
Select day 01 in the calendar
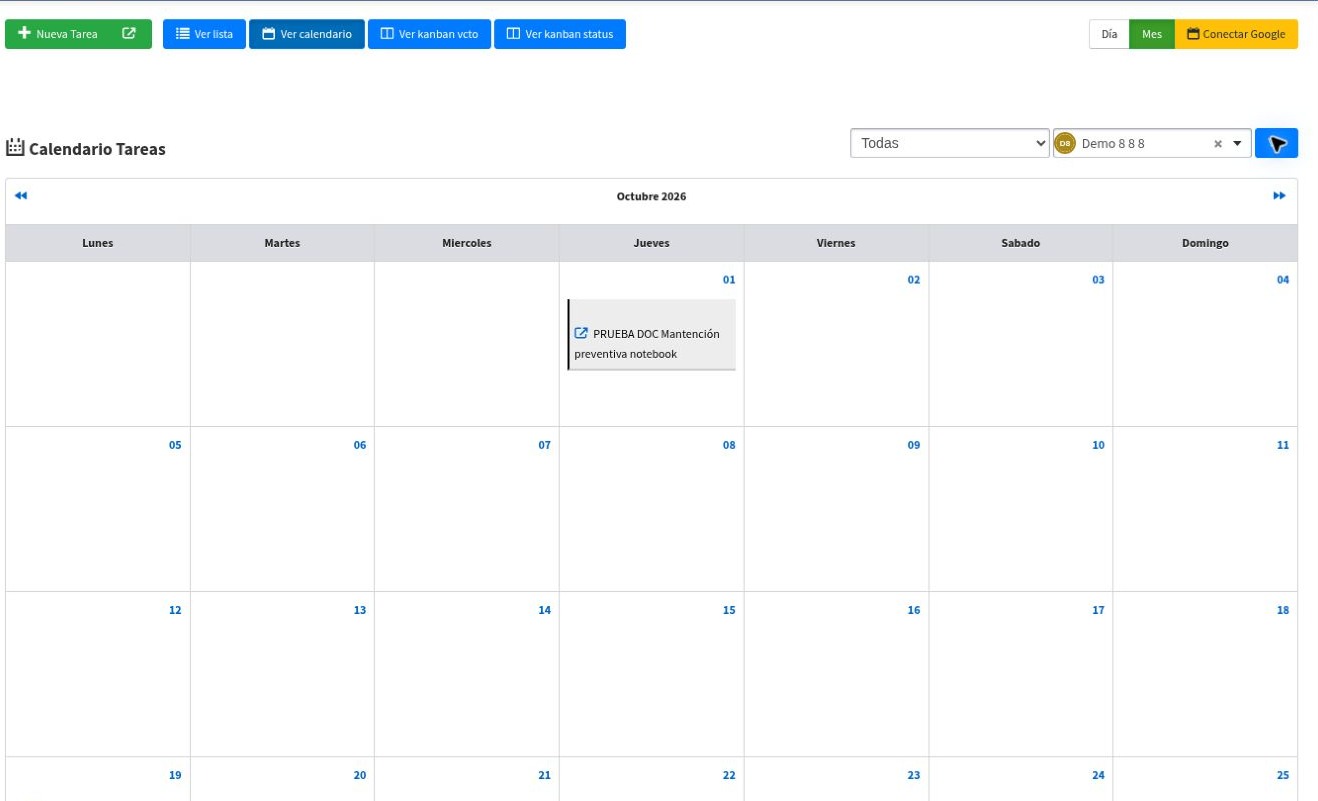pos(729,280)
